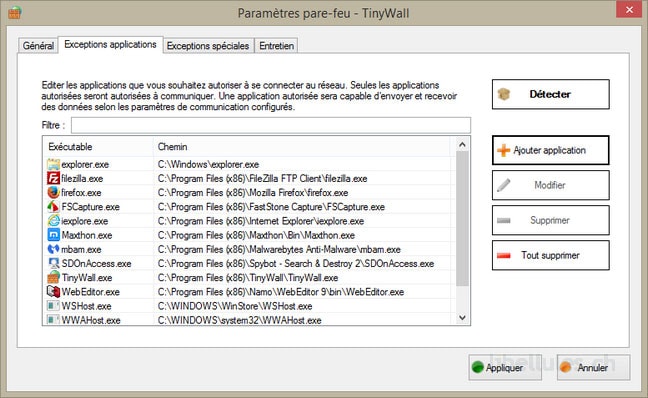
Task: Click the Maxthon blue icon
Action: (53, 235)
